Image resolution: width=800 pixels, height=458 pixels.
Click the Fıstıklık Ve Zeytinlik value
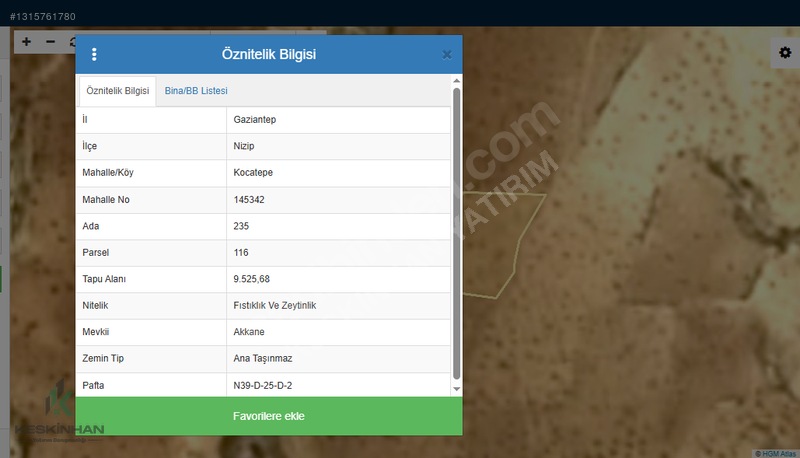click(x=275, y=306)
